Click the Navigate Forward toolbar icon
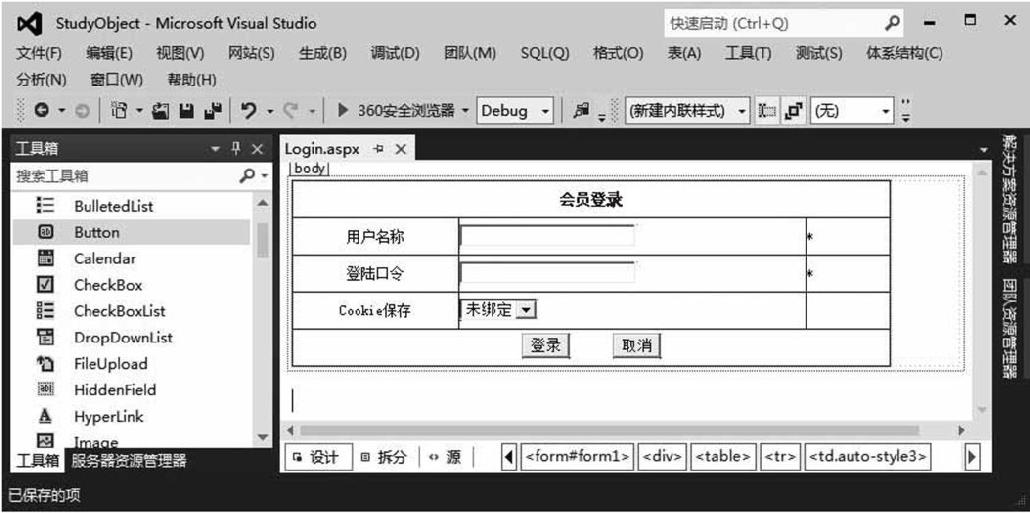The width and height of the screenshot is (1030, 513). tap(83, 111)
